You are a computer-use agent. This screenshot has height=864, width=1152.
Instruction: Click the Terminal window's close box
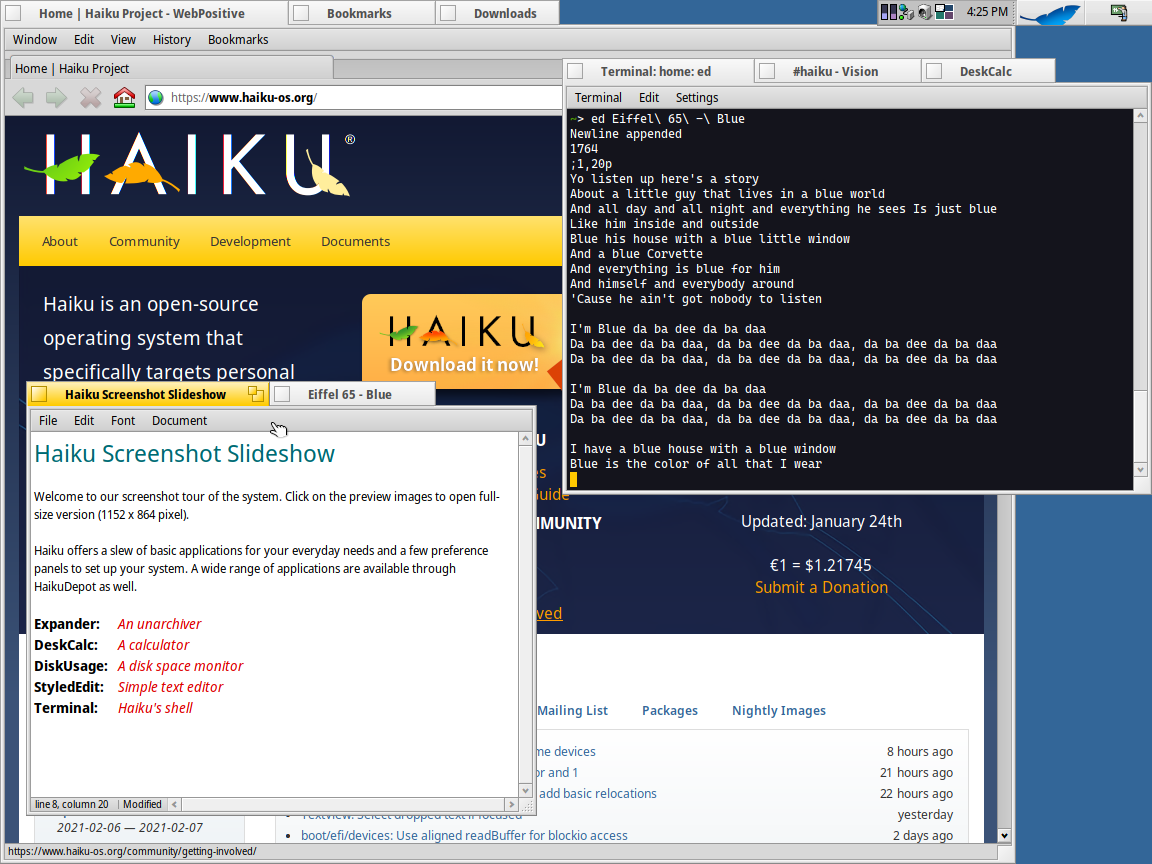pos(576,71)
